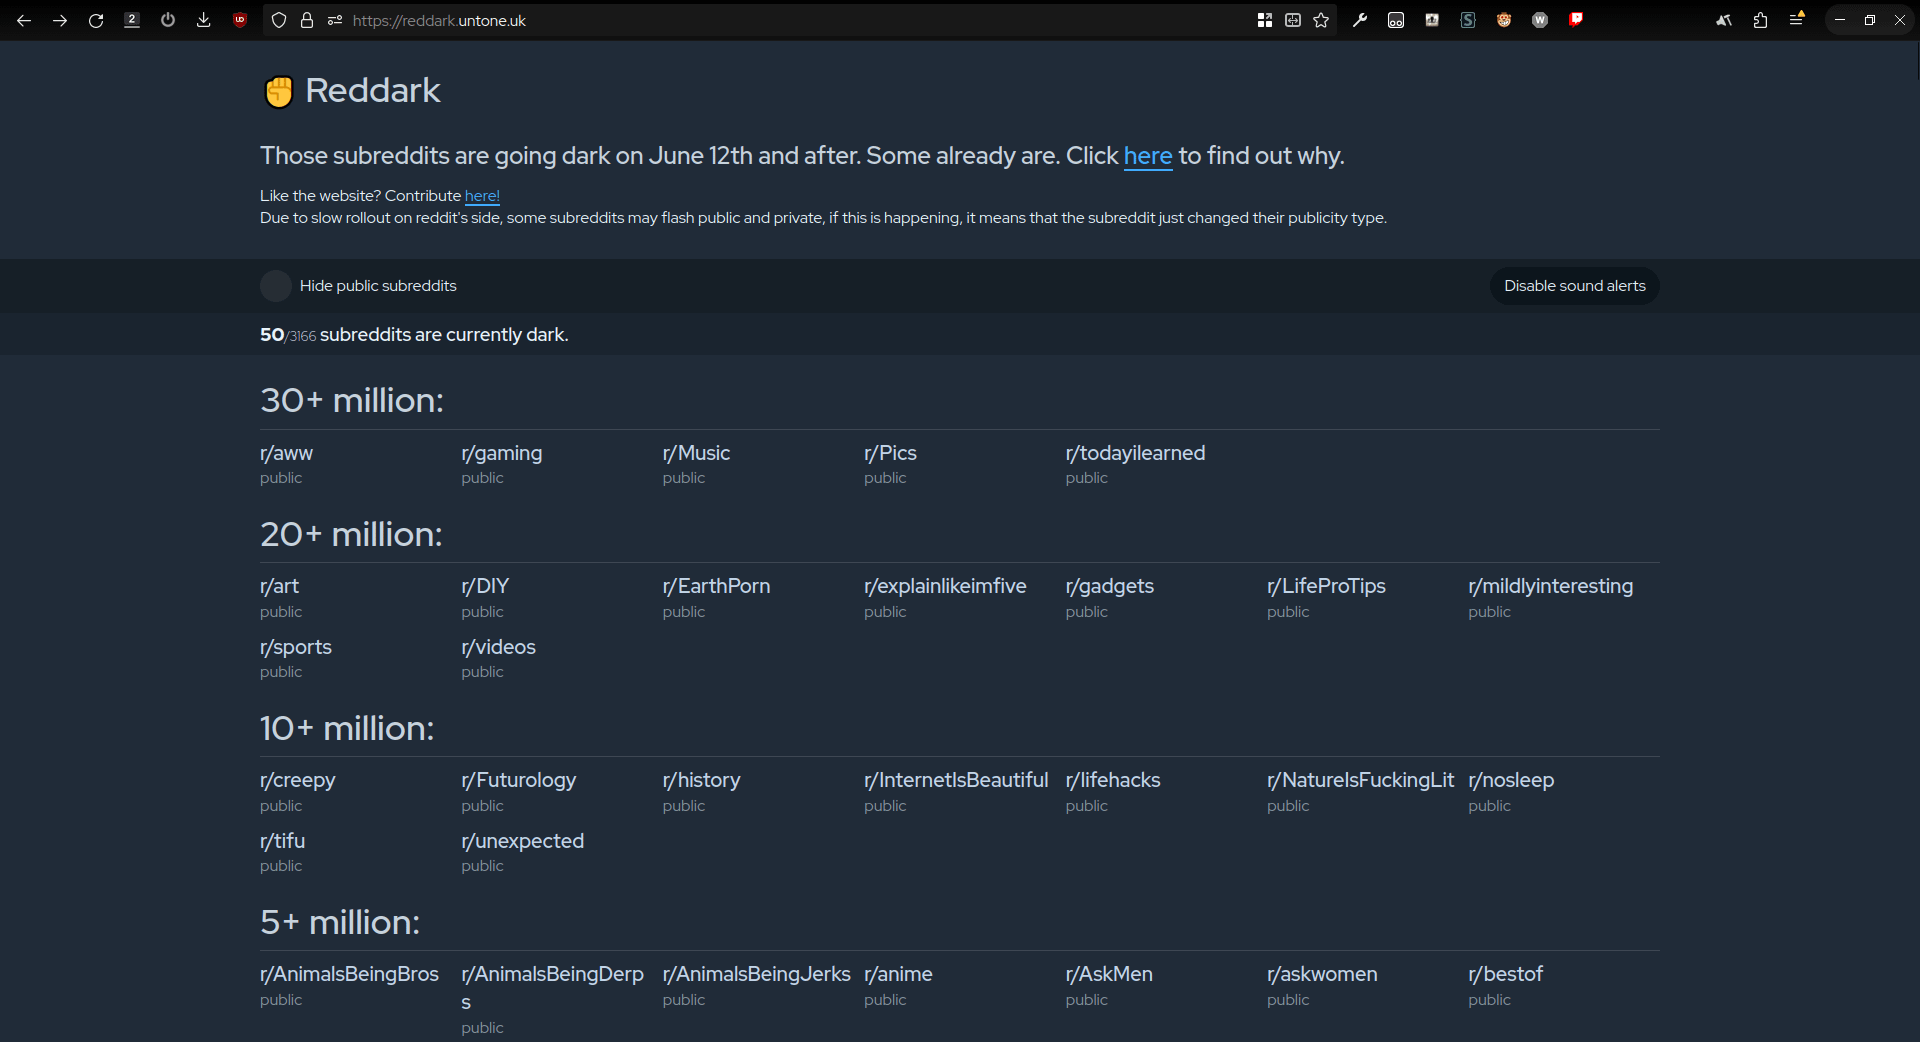
Task: Open the downloads panel
Action: pos(204,20)
